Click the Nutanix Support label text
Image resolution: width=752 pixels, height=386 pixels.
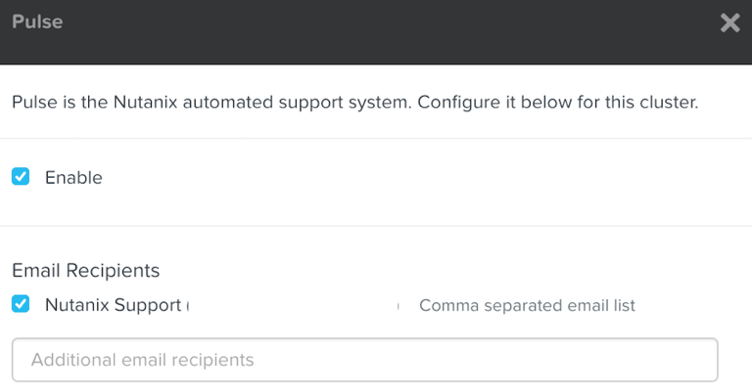[x=113, y=305]
